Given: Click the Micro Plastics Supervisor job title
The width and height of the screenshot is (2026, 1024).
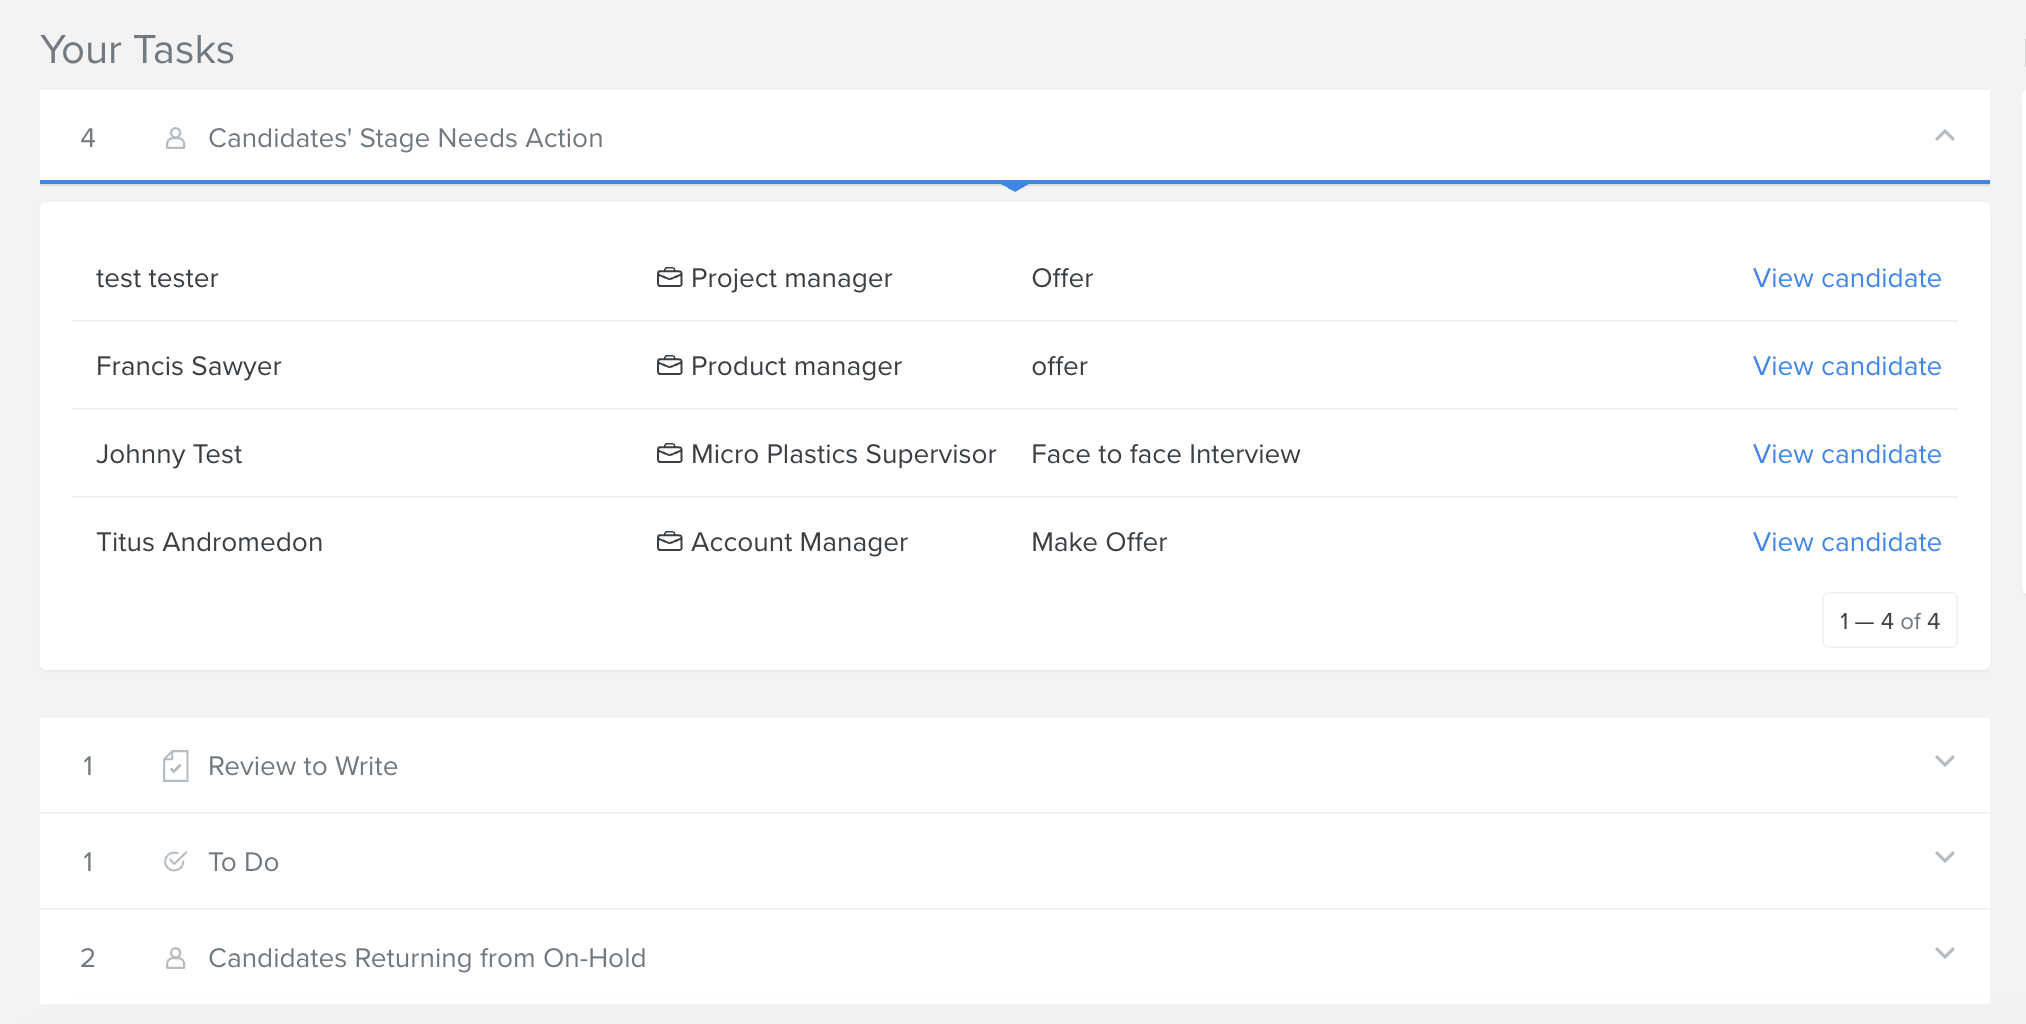Looking at the screenshot, I should (843, 454).
